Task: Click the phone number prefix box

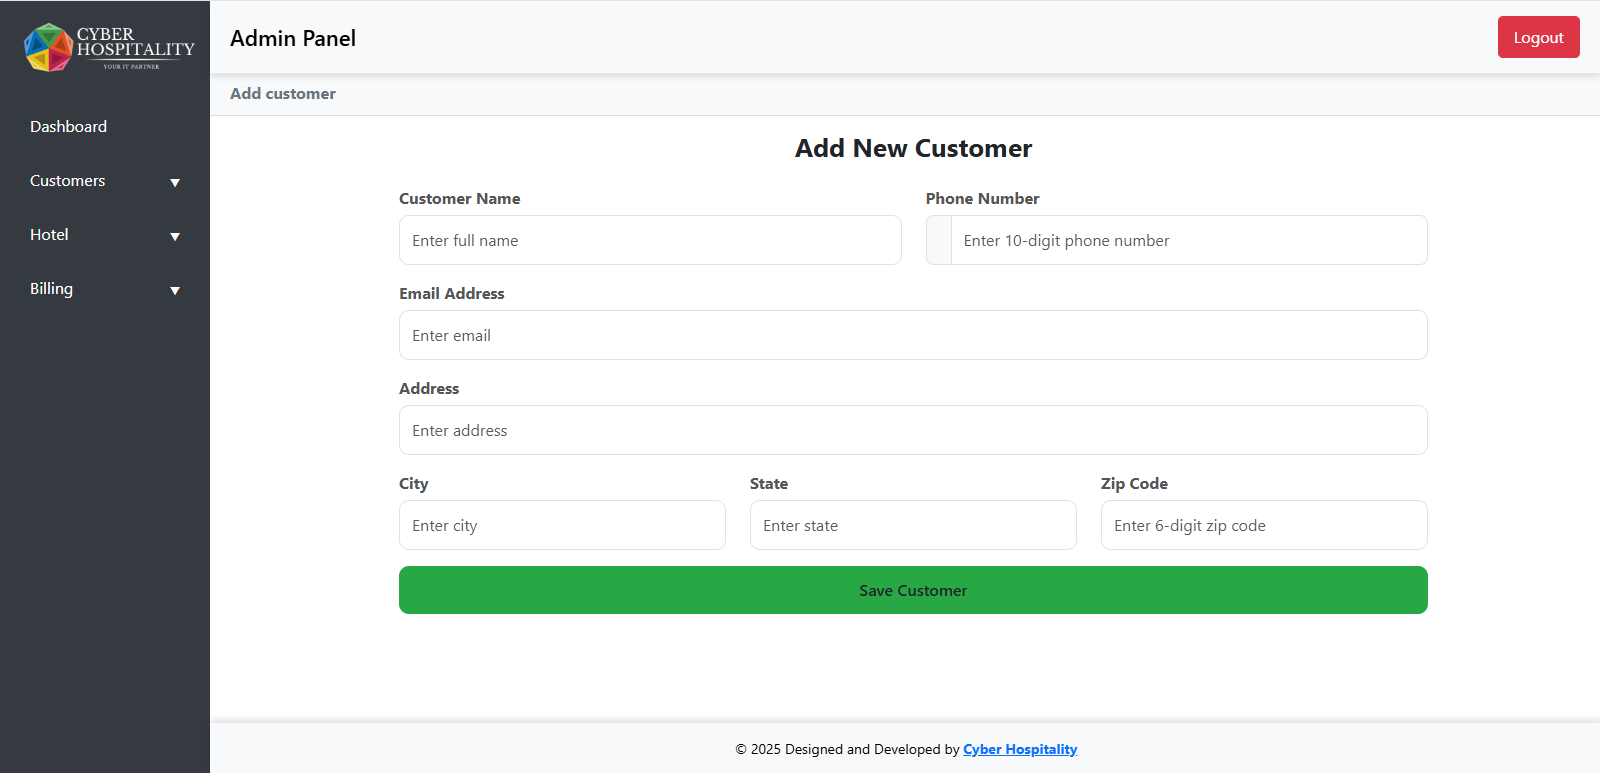Action: (x=939, y=241)
